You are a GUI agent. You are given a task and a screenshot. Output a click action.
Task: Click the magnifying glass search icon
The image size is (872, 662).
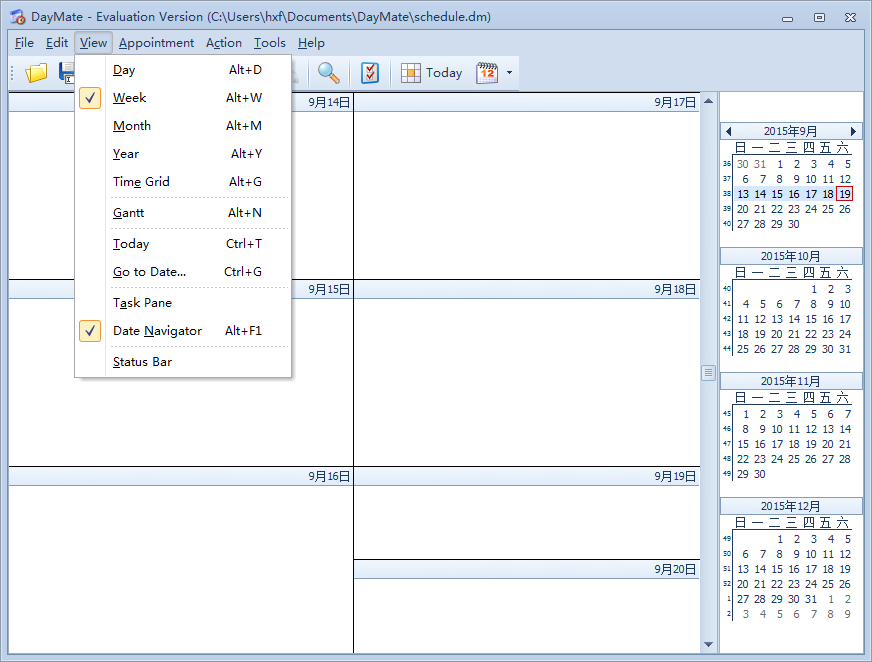[x=328, y=72]
